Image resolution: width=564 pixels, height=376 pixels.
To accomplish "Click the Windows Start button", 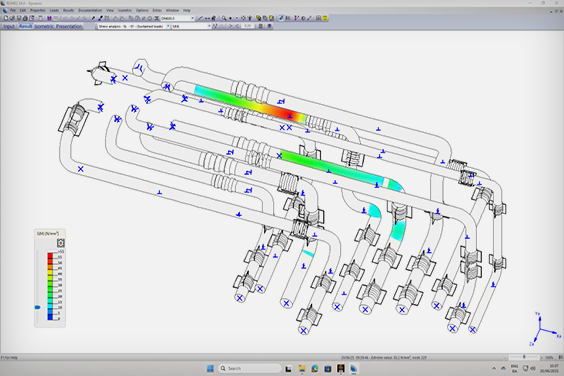I will [x=210, y=368].
